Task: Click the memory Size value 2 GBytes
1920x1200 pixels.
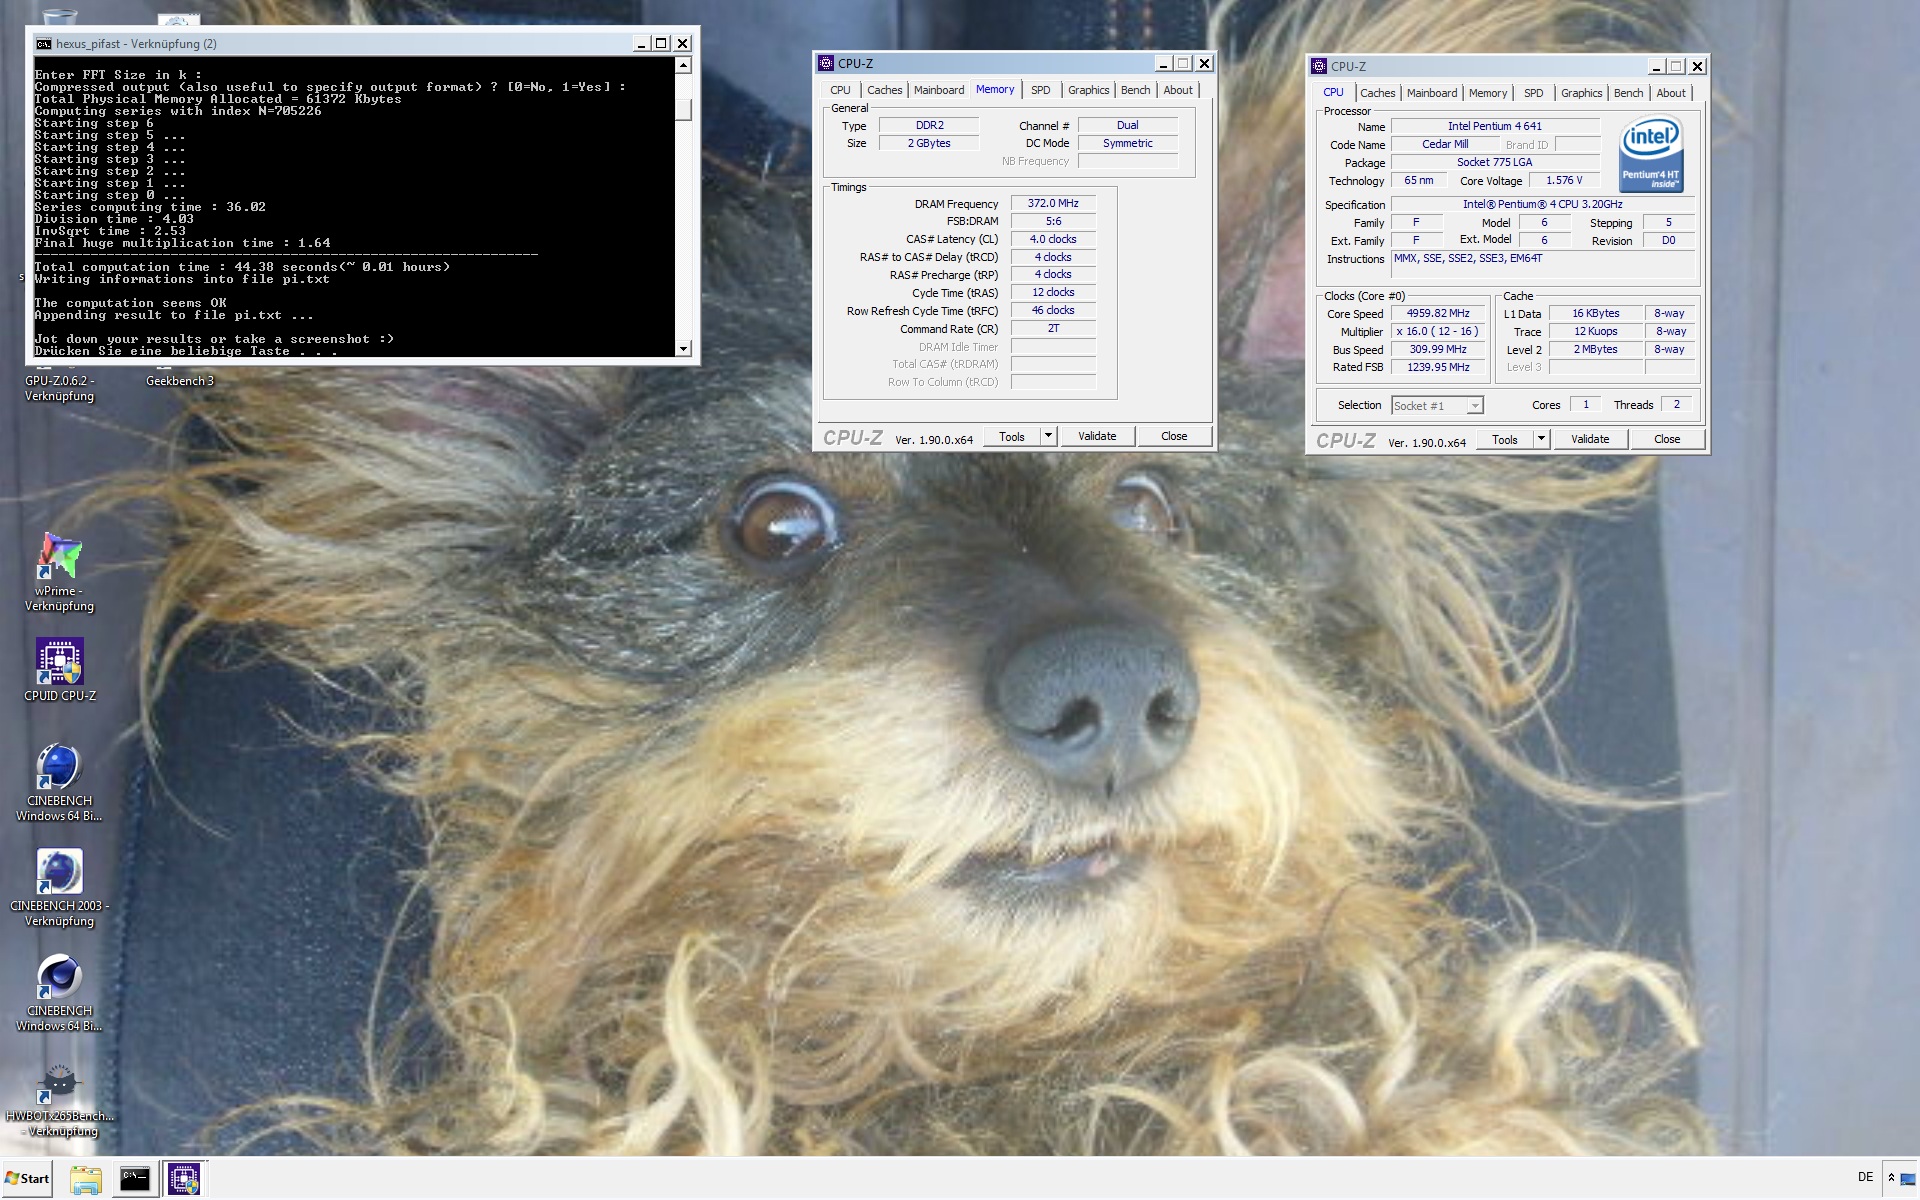Action: pyautogui.click(x=929, y=144)
